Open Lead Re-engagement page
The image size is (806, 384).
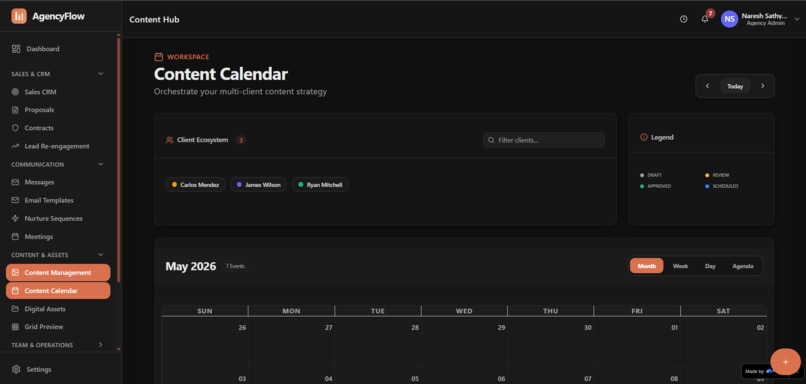click(x=57, y=146)
